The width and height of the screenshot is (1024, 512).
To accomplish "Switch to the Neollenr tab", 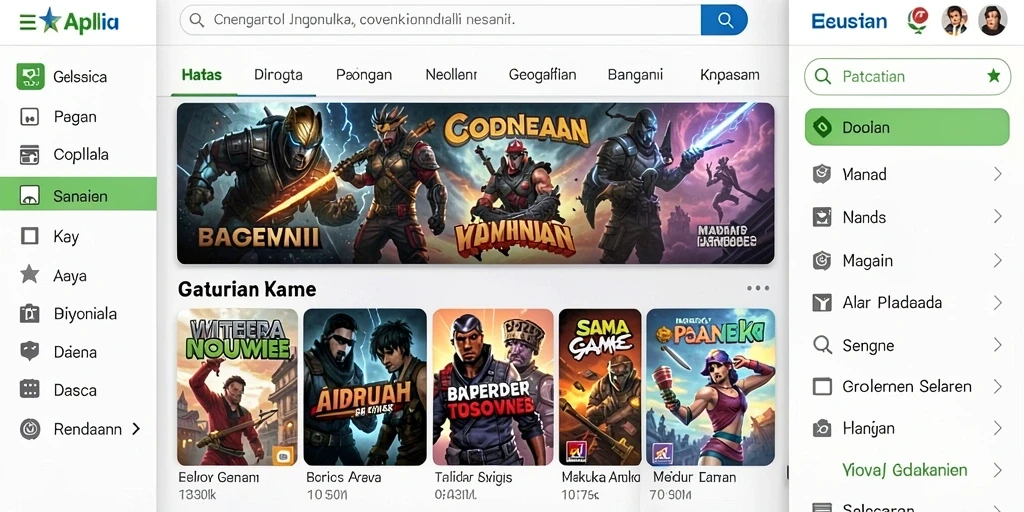I will [451, 74].
